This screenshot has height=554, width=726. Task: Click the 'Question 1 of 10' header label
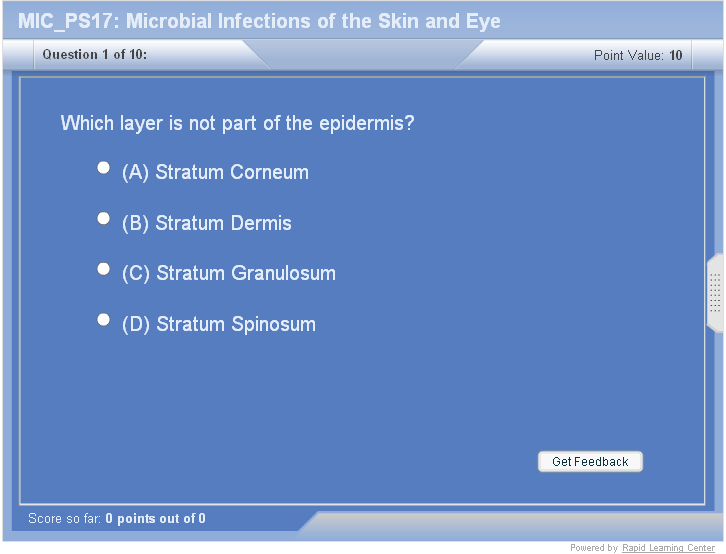(x=95, y=55)
